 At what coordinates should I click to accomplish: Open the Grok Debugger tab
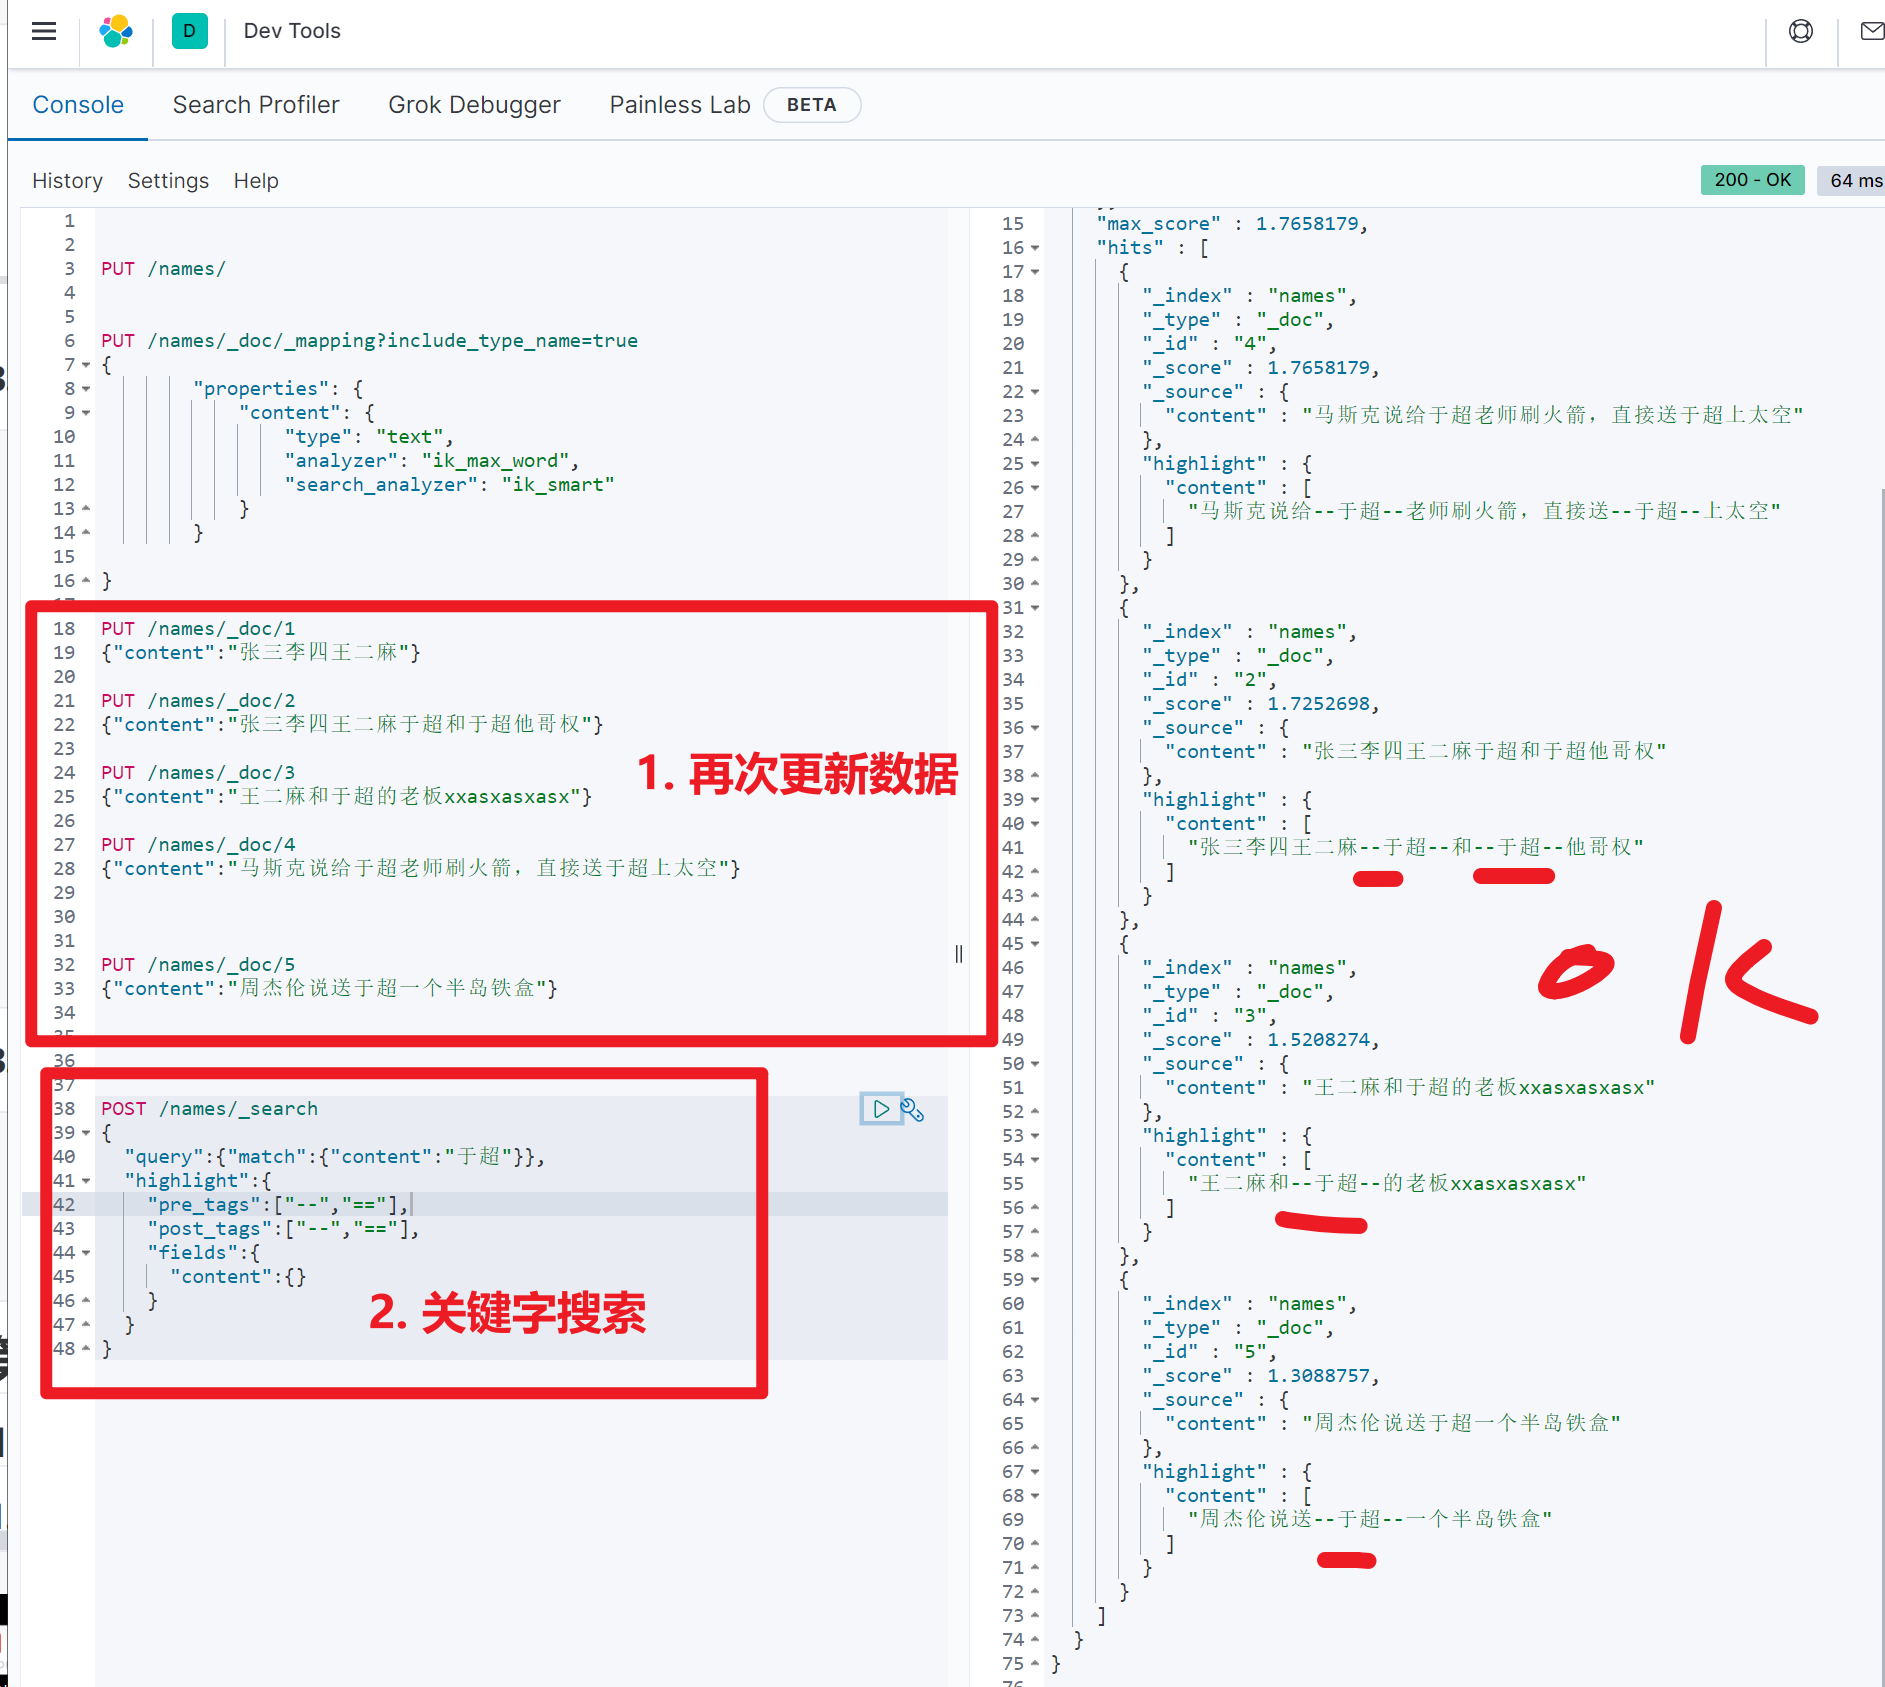(x=474, y=105)
